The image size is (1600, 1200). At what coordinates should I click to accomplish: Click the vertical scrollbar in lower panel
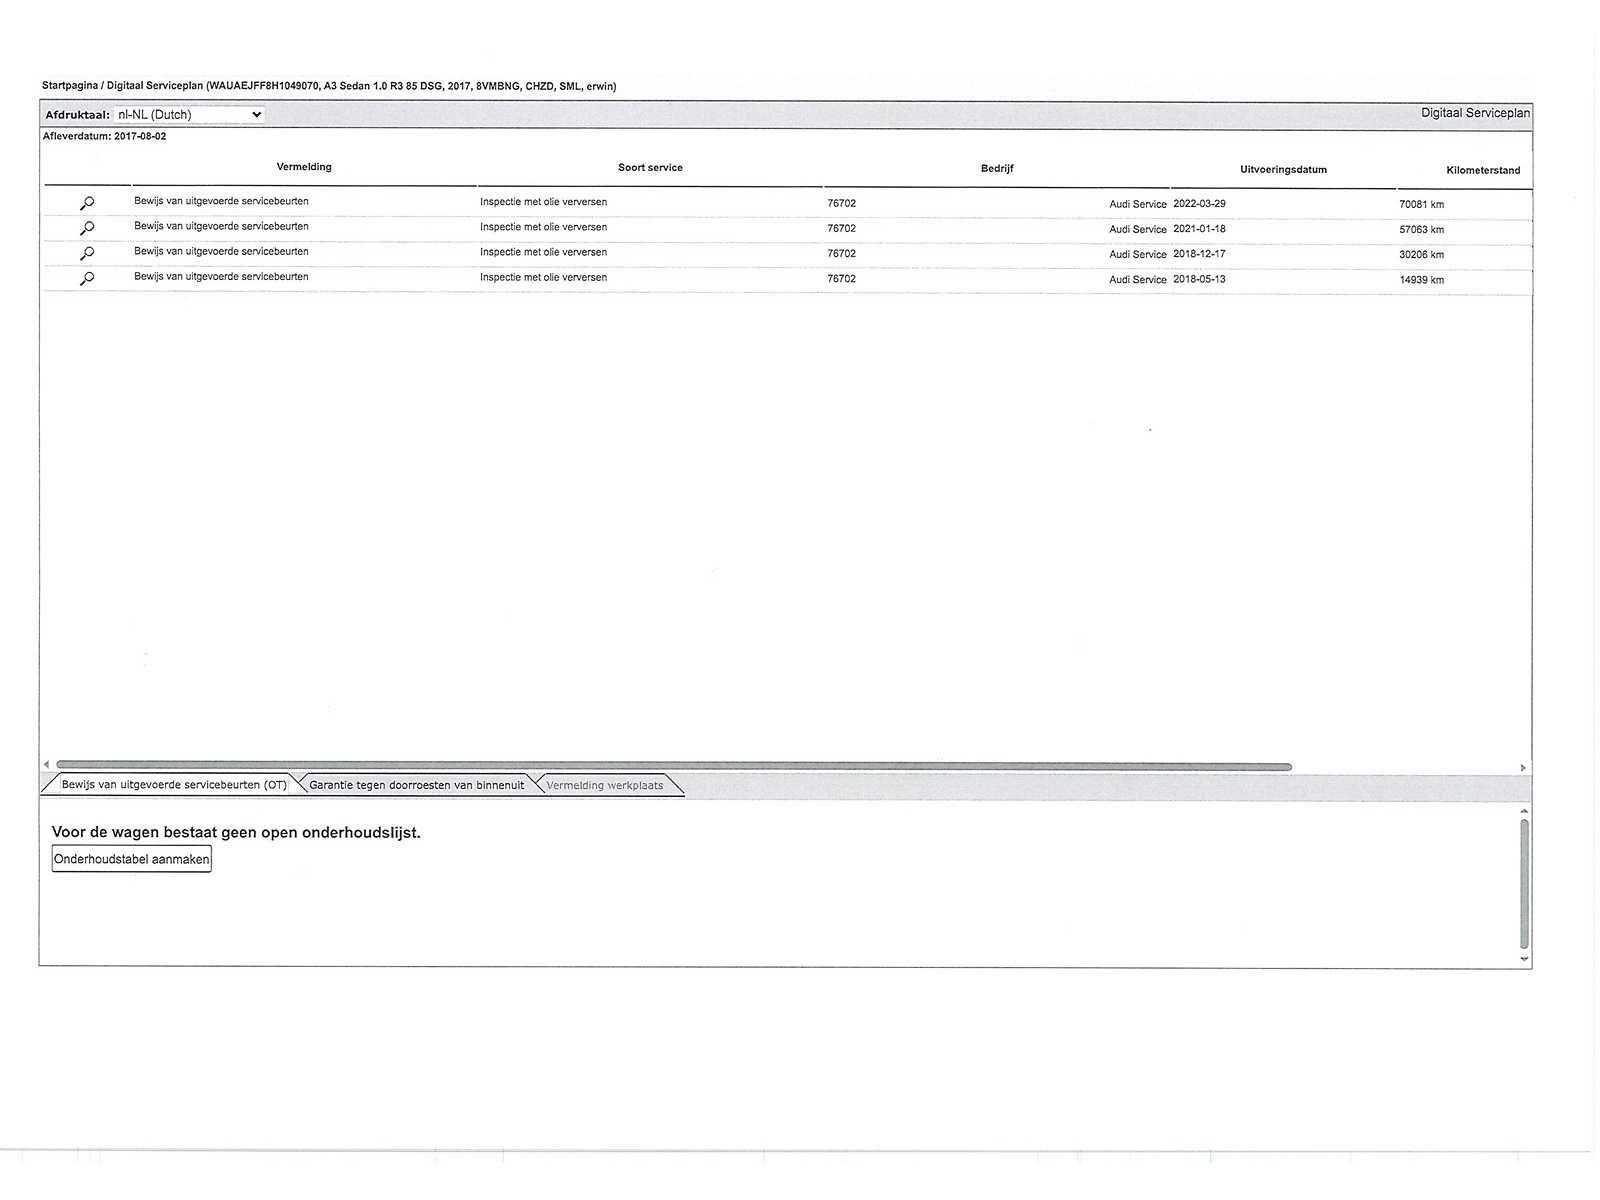click(x=1524, y=882)
